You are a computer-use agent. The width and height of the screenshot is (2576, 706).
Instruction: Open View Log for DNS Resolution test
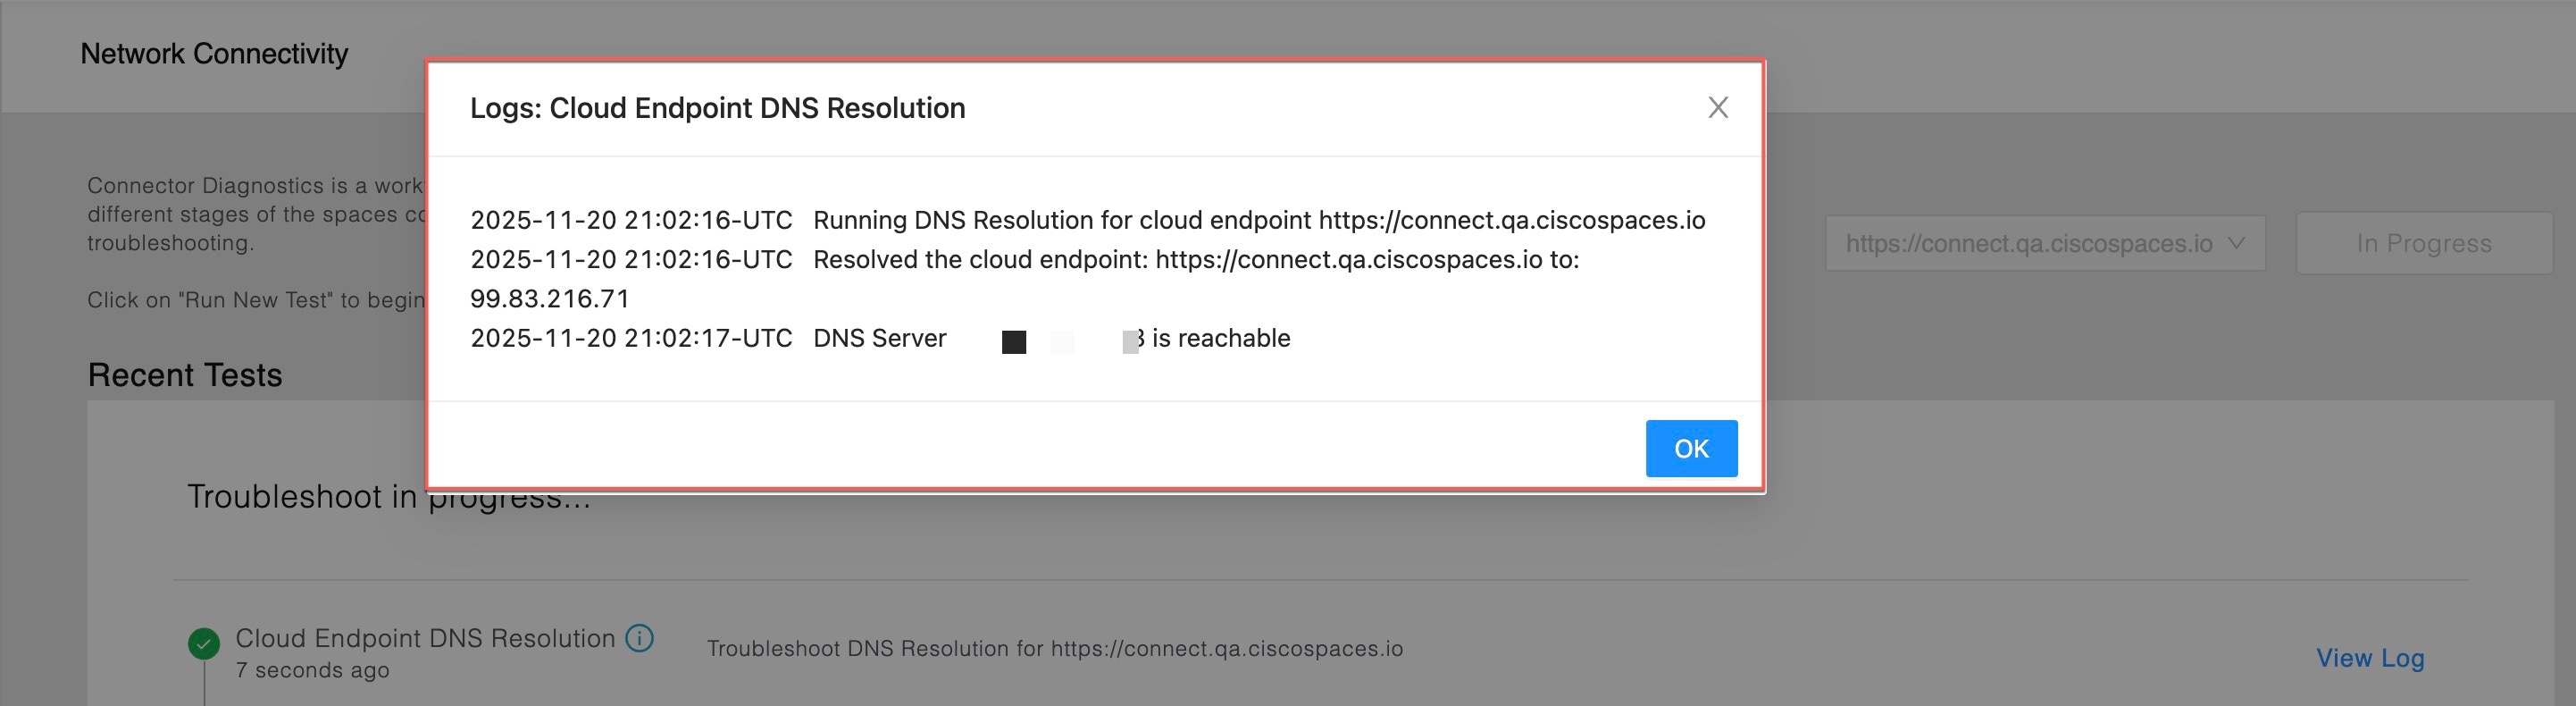2369,658
